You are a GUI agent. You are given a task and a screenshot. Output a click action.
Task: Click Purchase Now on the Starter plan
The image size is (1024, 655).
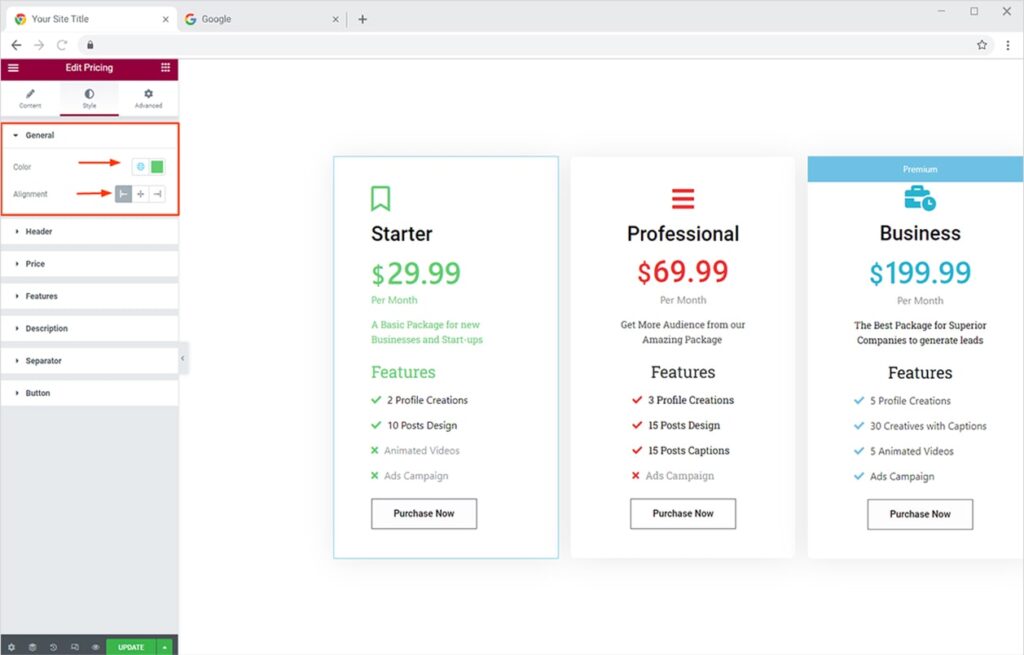tap(424, 514)
